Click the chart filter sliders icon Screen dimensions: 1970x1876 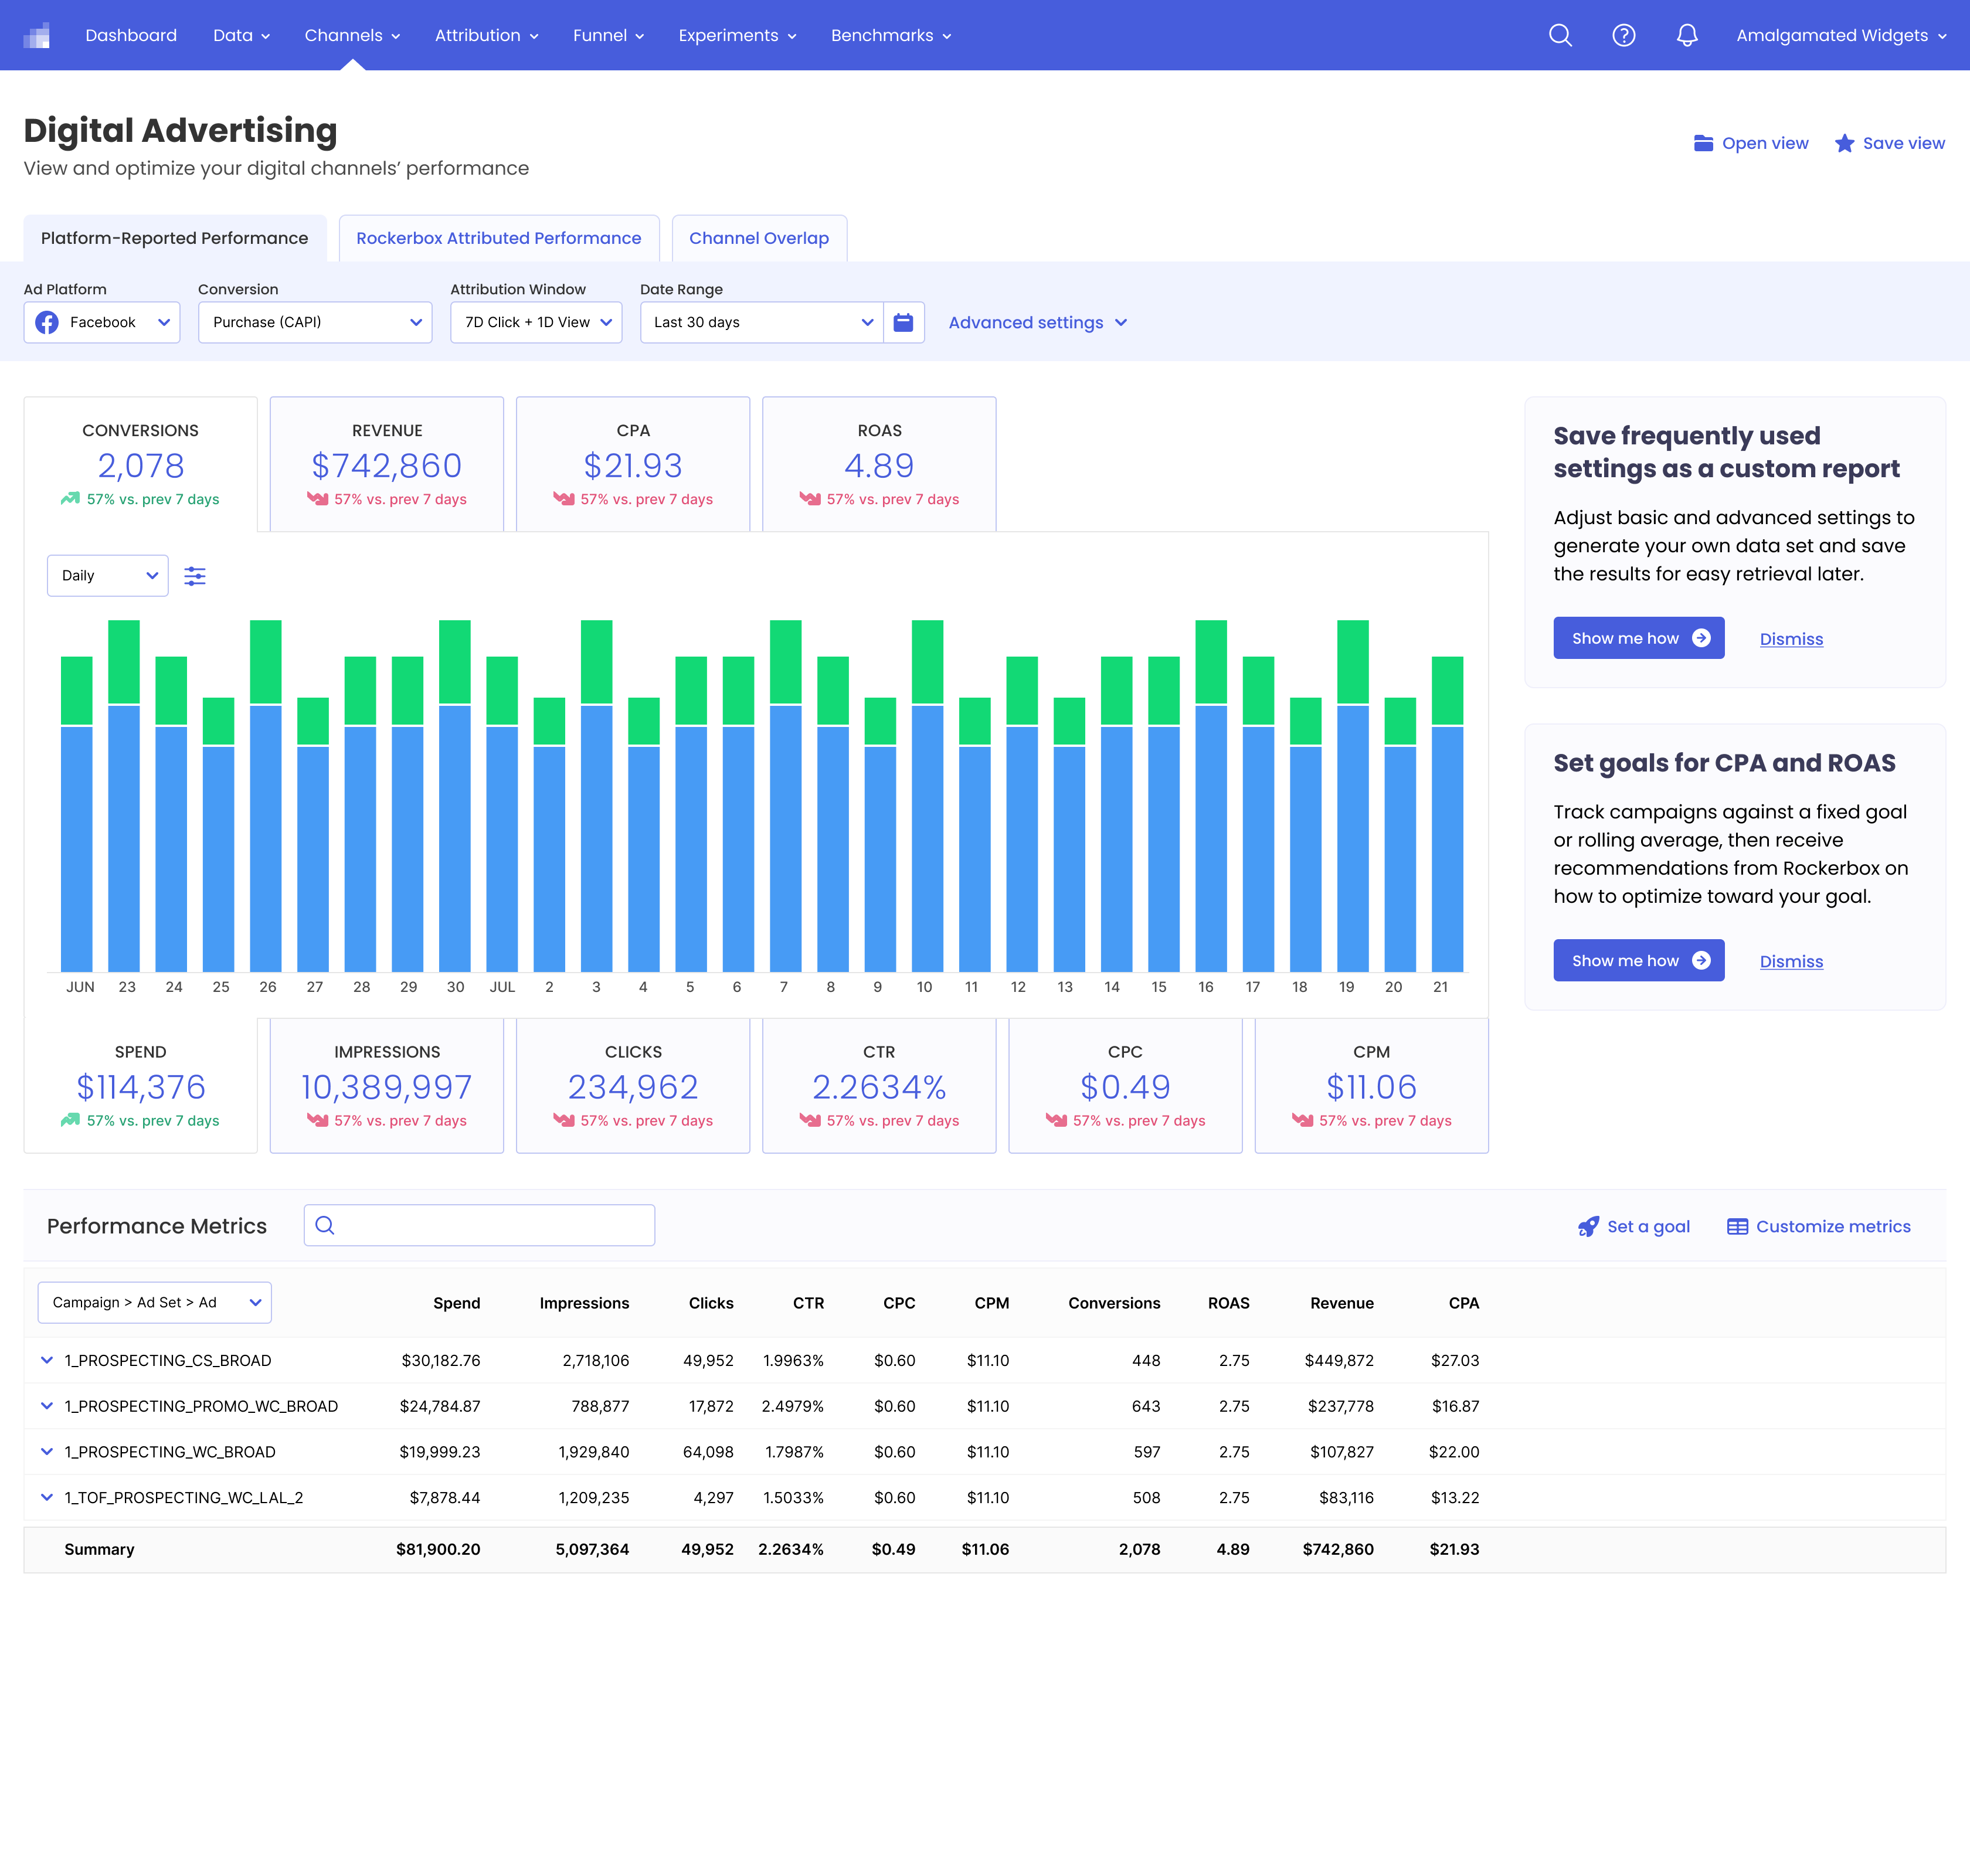pos(195,576)
